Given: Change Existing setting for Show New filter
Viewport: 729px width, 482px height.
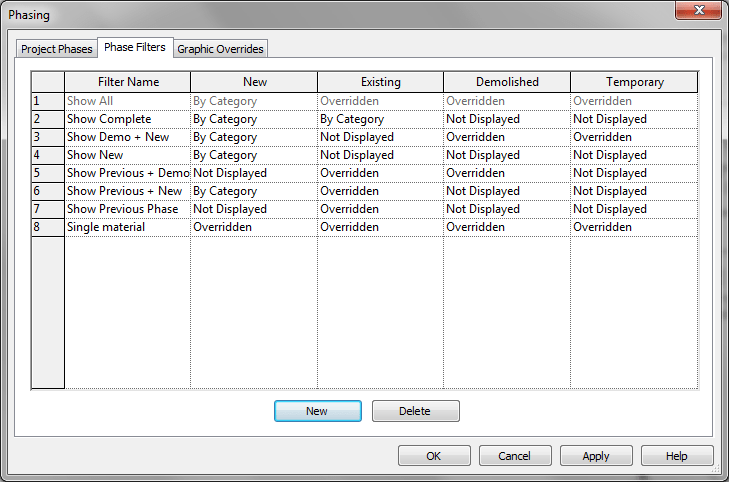Looking at the screenshot, I should (x=380, y=155).
